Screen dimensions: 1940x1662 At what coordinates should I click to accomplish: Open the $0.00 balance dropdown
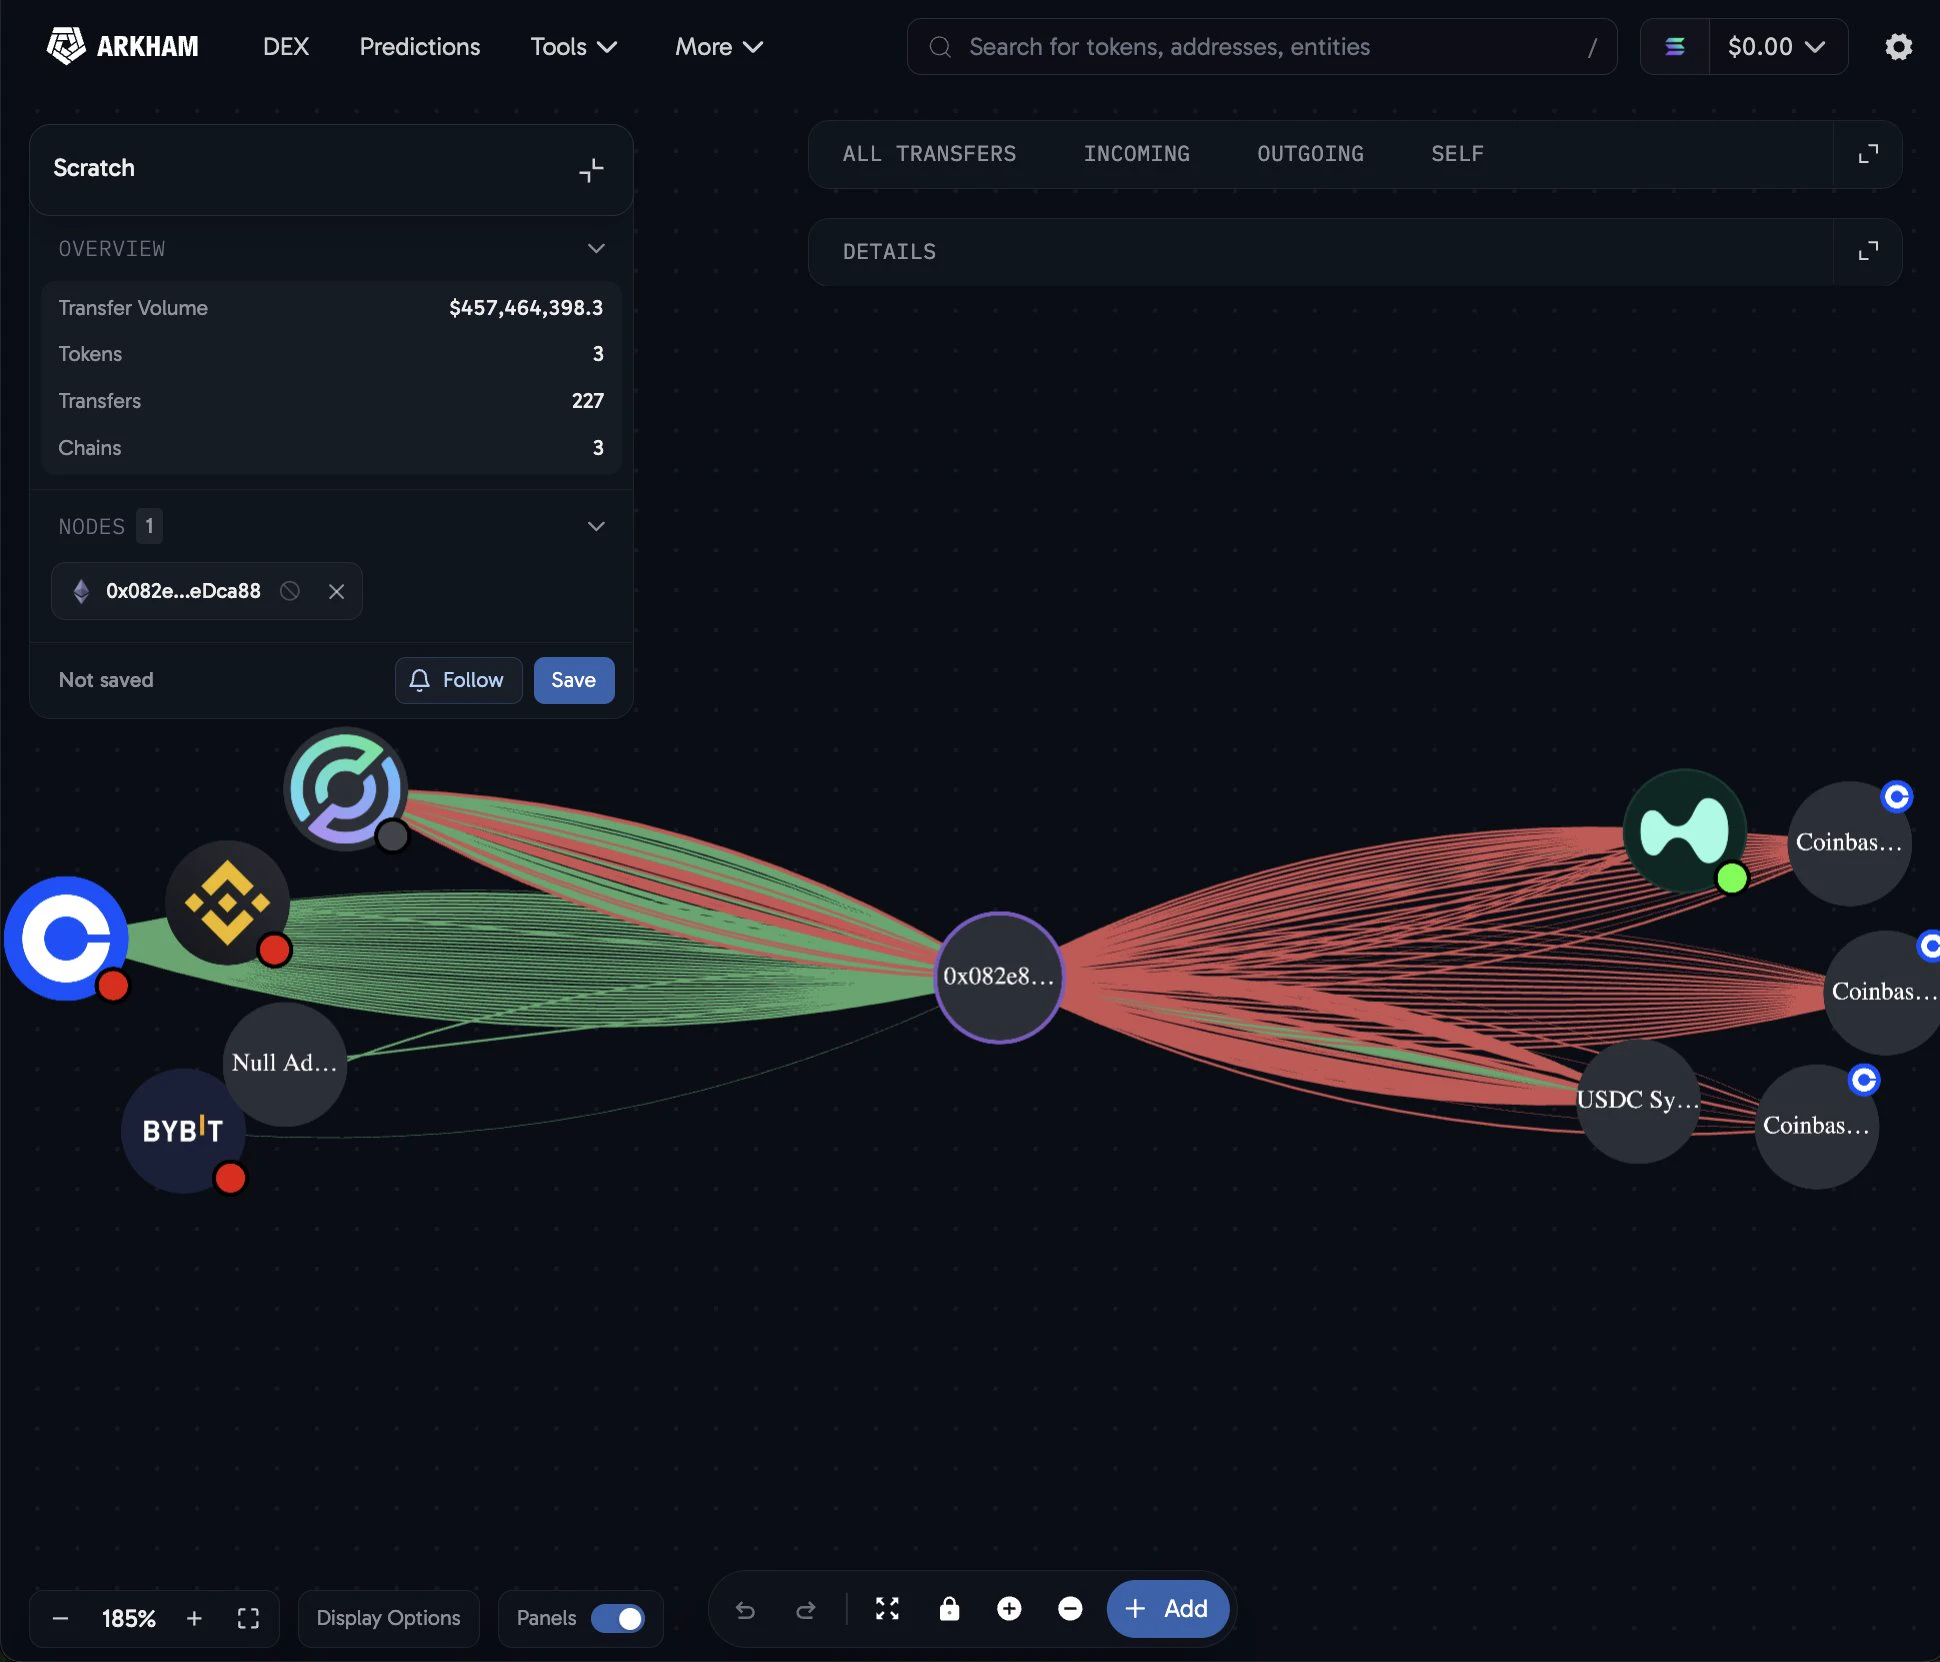[x=1777, y=47]
